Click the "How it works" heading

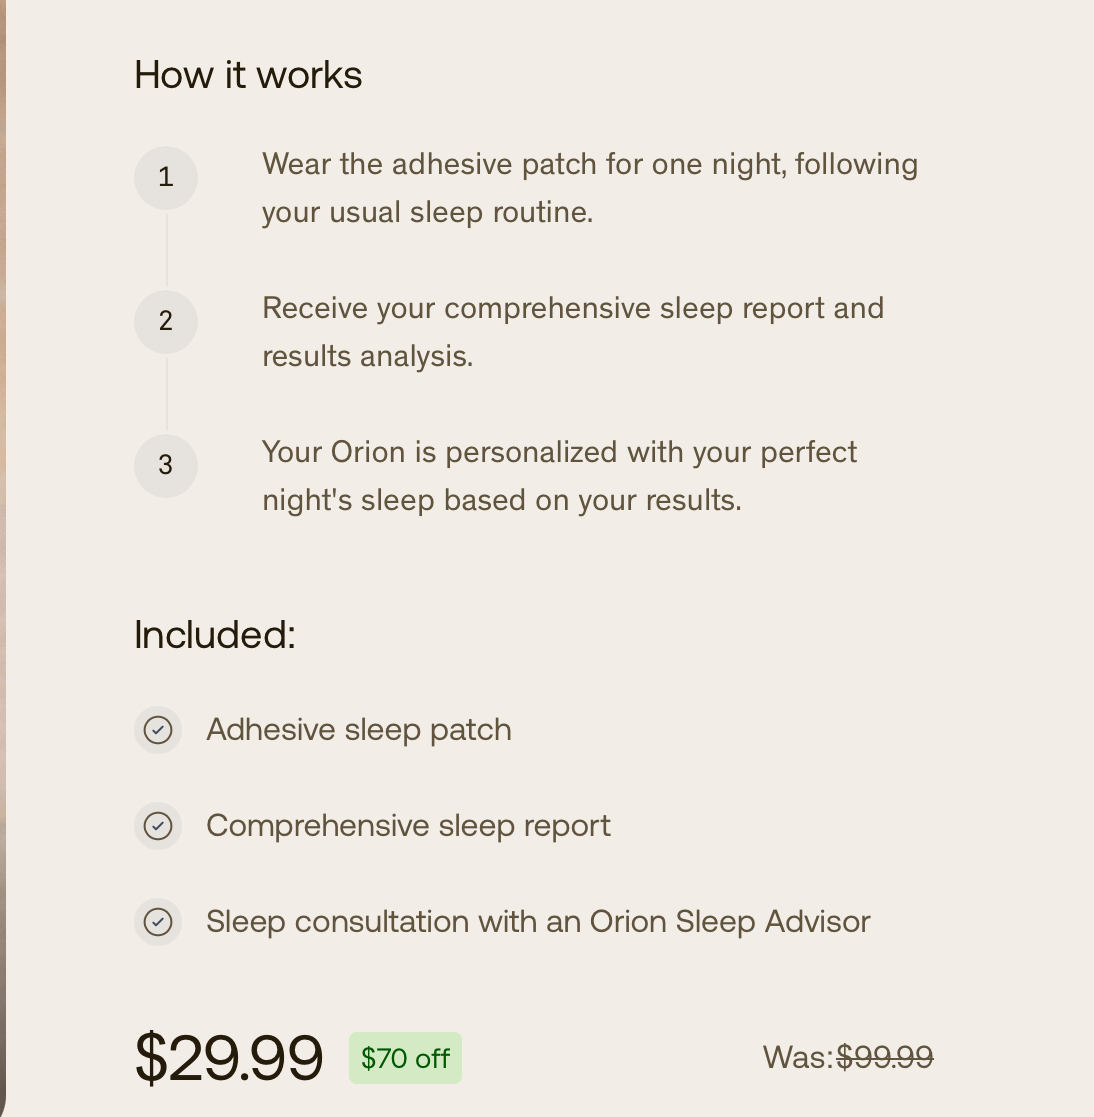pos(248,75)
